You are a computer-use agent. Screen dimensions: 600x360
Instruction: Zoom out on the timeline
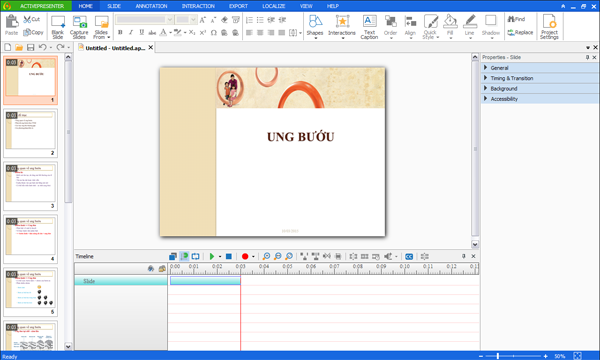[x=278, y=256]
